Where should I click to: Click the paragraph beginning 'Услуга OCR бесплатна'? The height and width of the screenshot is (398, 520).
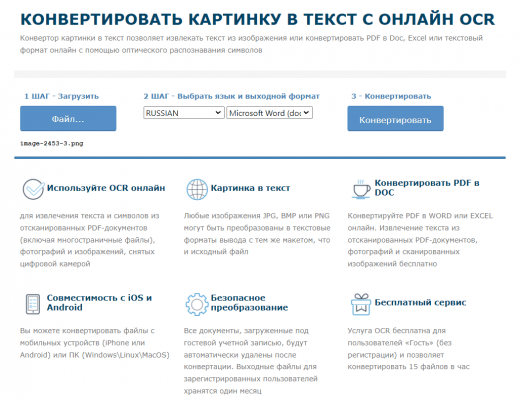click(x=409, y=349)
